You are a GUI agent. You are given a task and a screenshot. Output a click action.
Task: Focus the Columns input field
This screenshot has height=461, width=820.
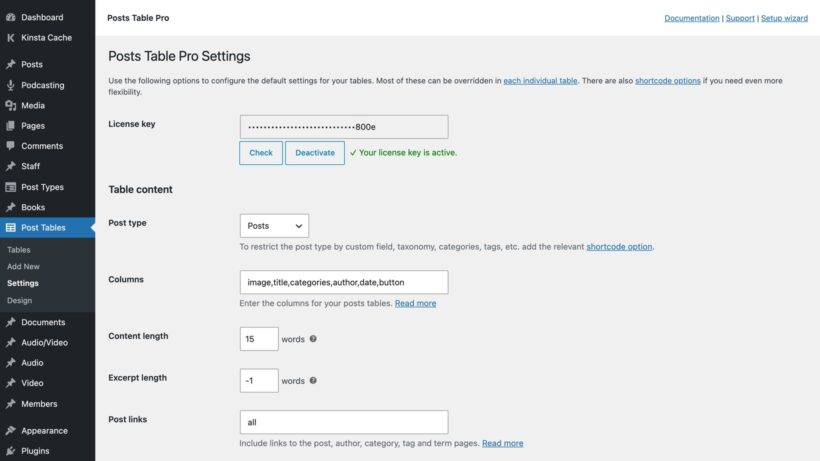[344, 282]
